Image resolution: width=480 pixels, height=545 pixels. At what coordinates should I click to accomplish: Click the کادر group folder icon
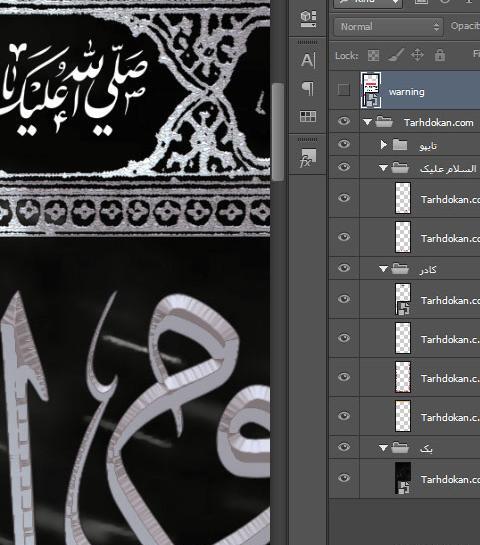(x=400, y=268)
